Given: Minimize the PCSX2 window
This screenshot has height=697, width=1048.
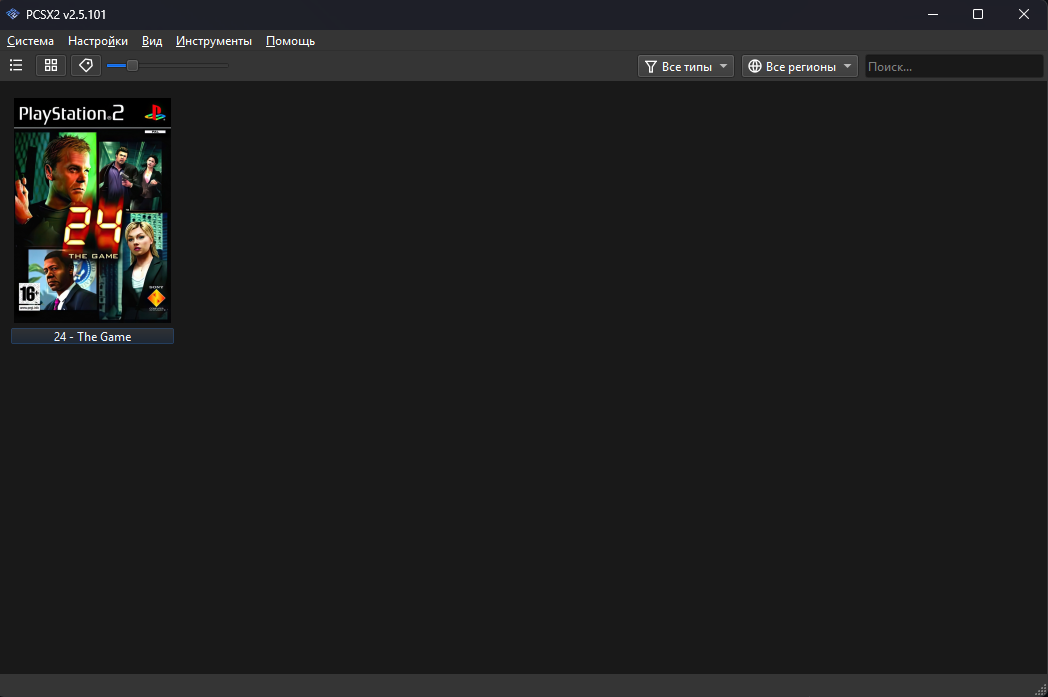Looking at the screenshot, I should pos(933,14).
